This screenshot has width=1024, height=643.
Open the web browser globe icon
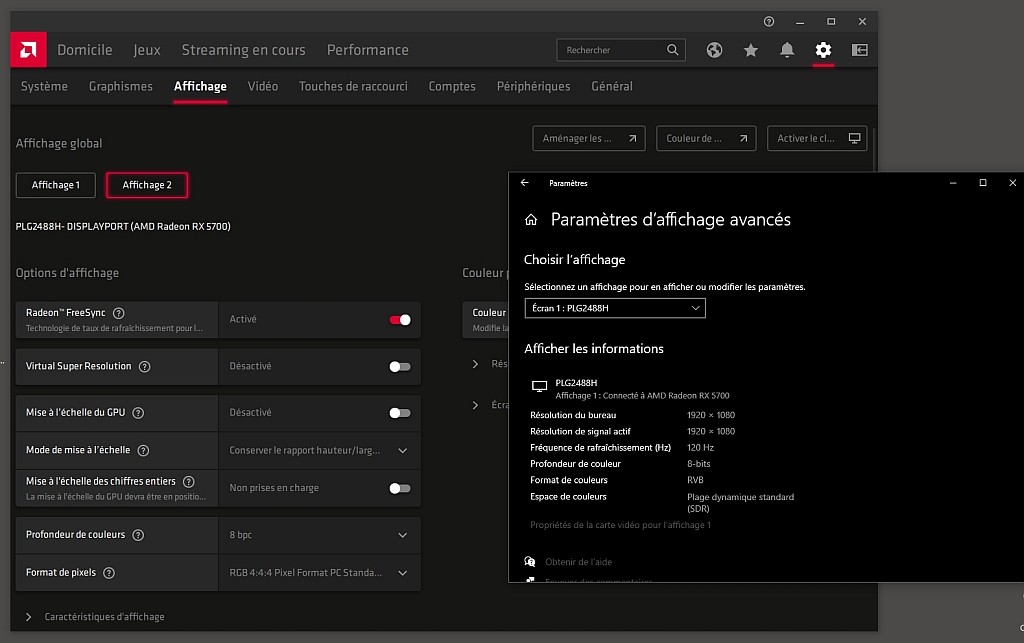tap(714, 50)
